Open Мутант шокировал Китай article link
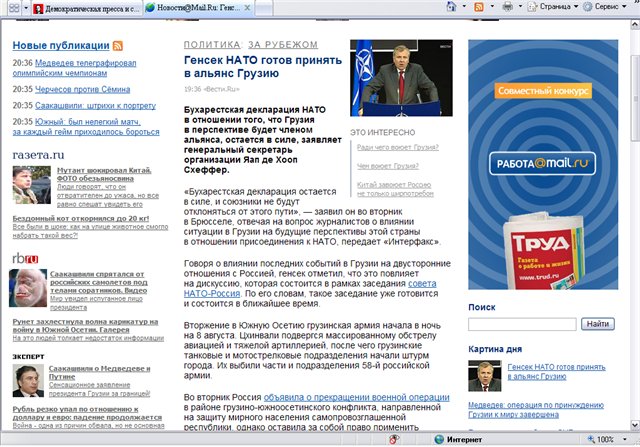The width and height of the screenshot is (640, 447). pos(104,174)
